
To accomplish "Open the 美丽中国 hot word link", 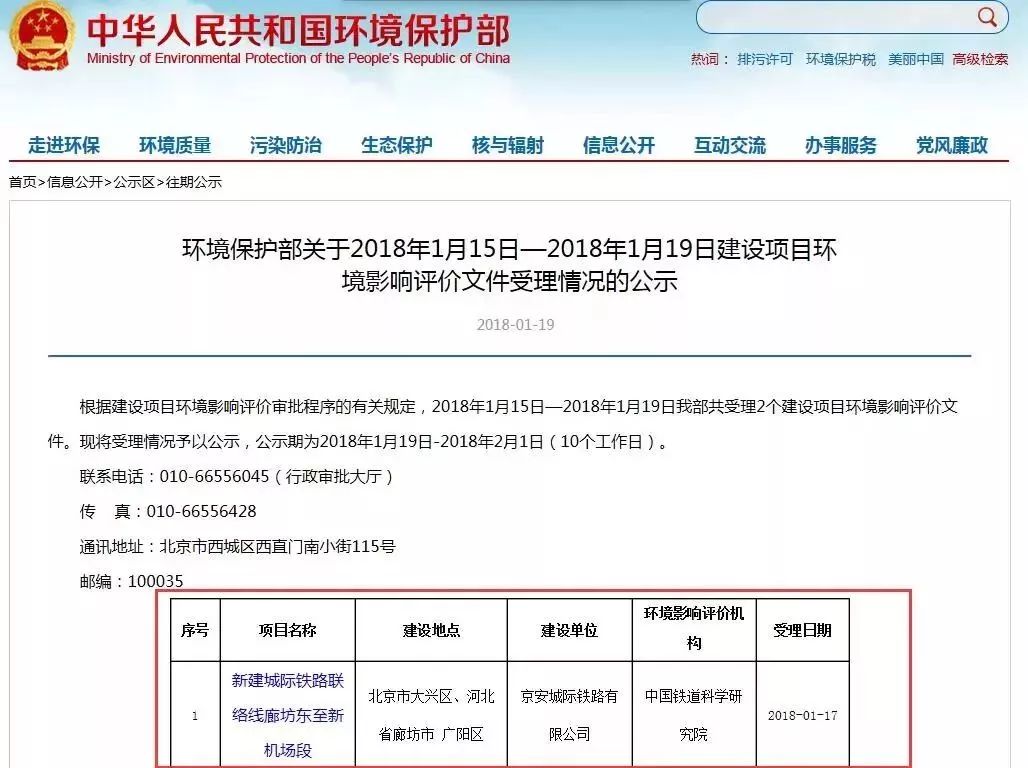I will pos(916,60).
